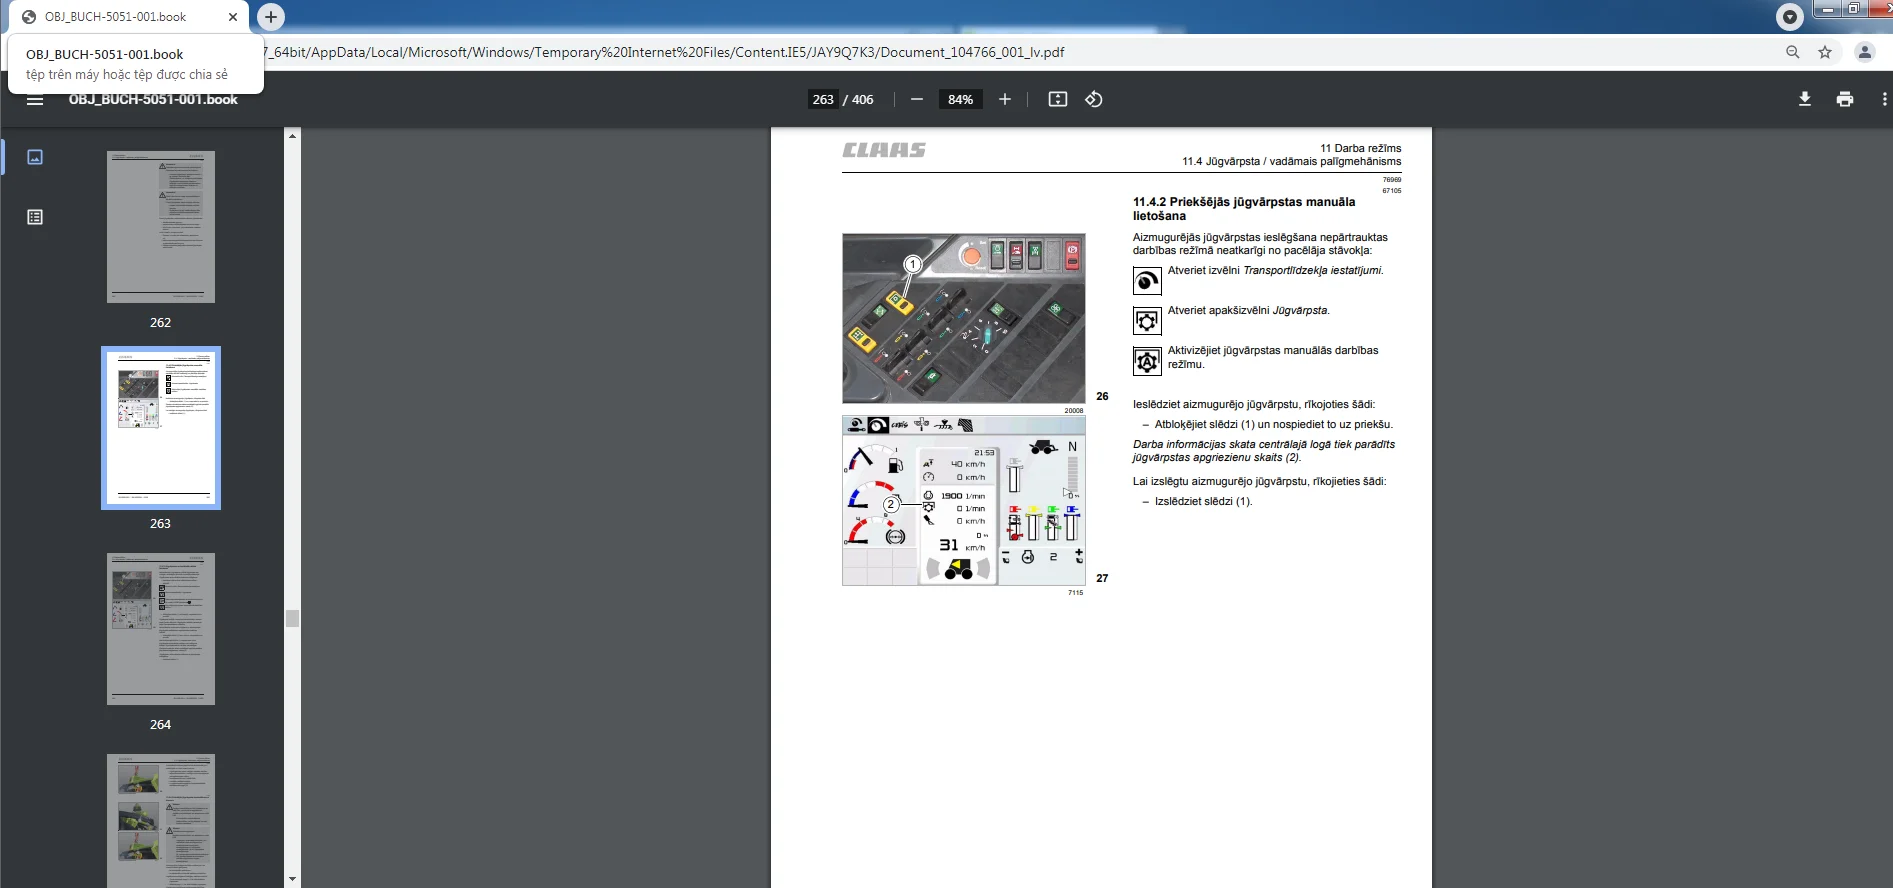Rotate the document counterclockwise
Image resolution: width=1893 pixels, height=888 pixels.
point(1094,99)
